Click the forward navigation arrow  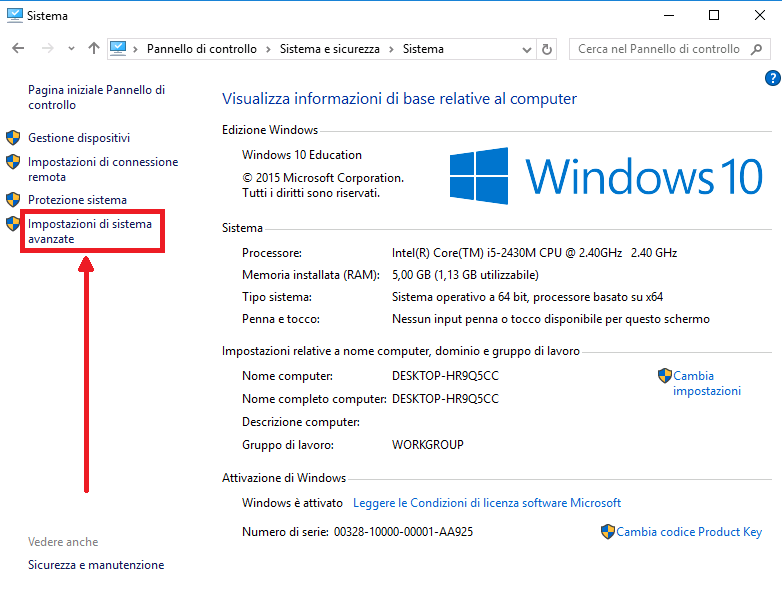point(47,48)
